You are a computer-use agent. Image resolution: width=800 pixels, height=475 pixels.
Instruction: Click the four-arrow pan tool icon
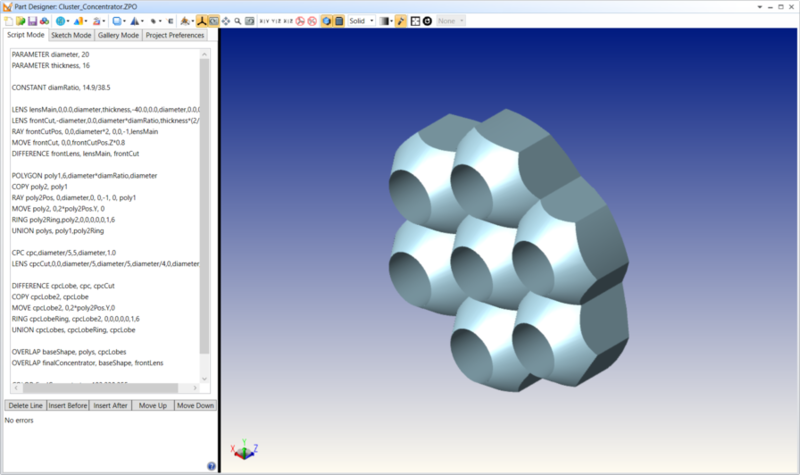click(224, 20)
